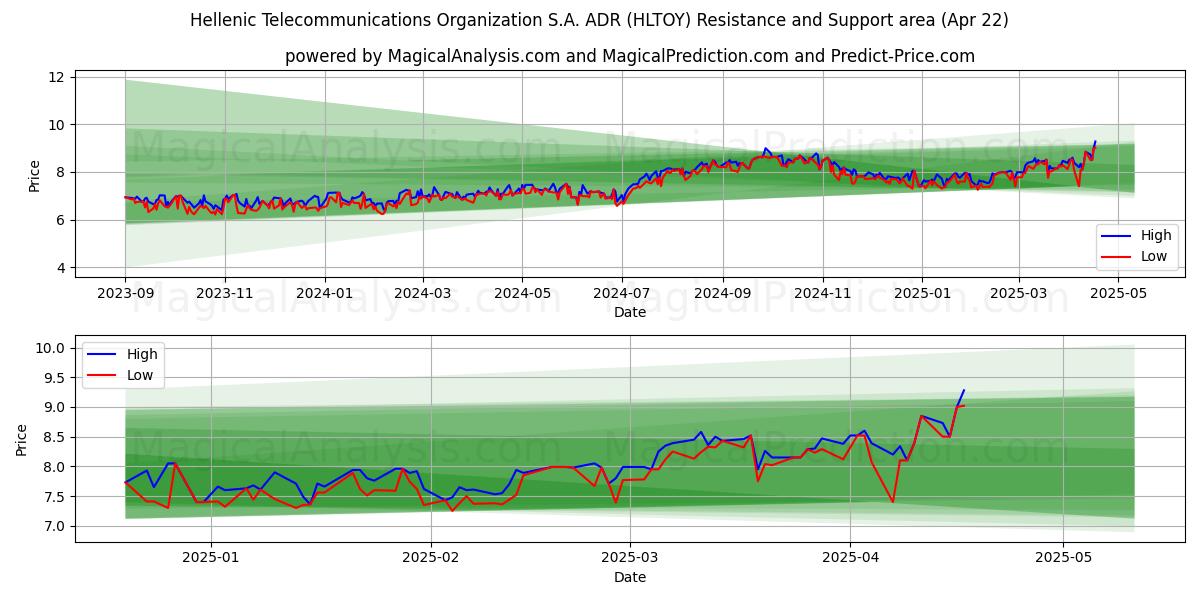
Task: Click the 2024-03 tick label
Action: coord(423,294)
